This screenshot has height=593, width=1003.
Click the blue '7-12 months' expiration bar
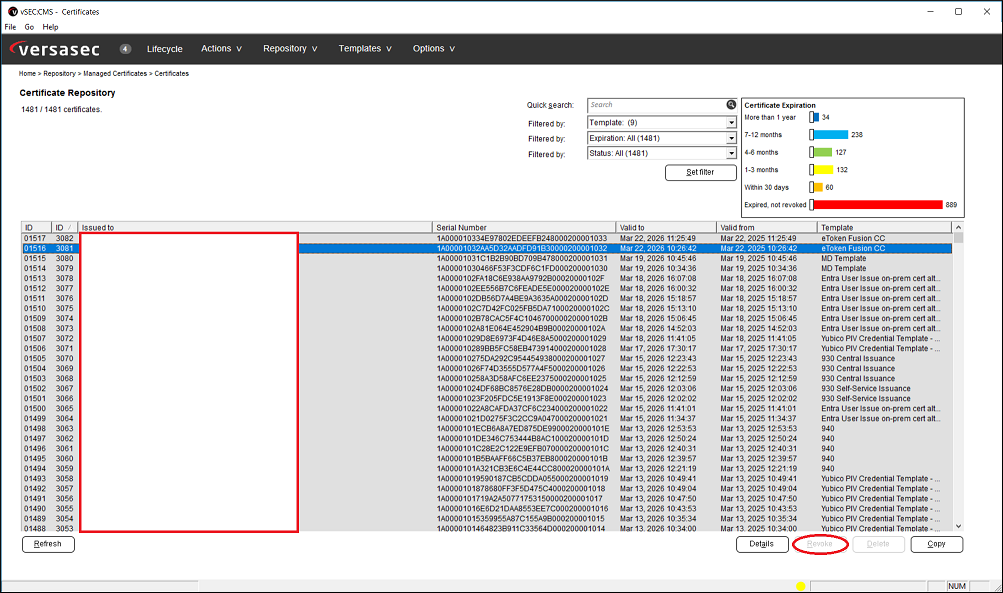tap(831, 135)
